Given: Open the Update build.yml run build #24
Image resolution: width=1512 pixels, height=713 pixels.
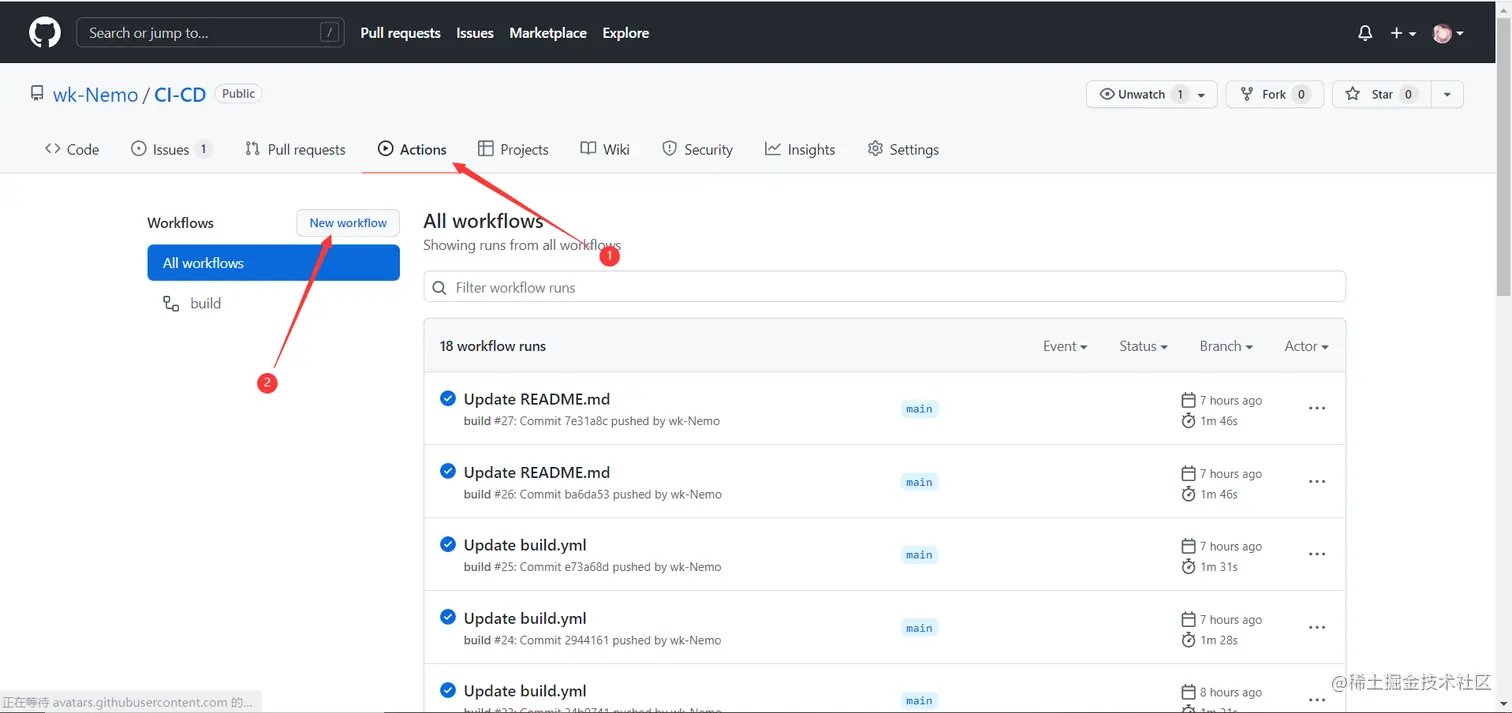Looking at the screenshot, I should point(525,618).
